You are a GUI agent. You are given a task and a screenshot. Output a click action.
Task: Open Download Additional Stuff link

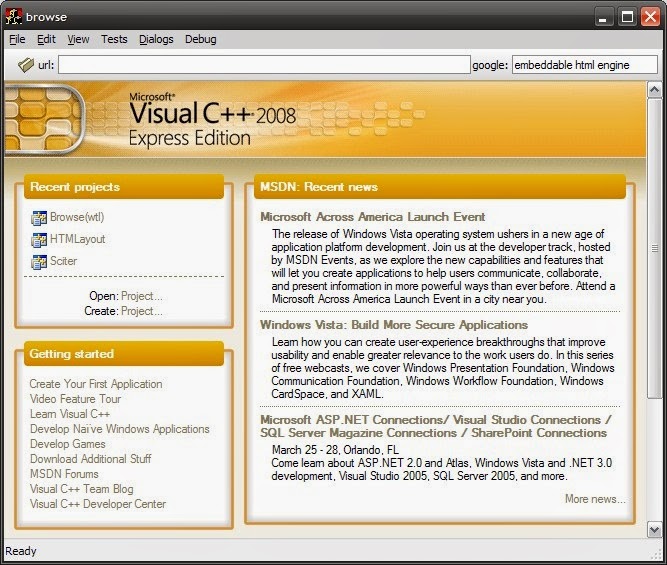[x=90, y=459]
